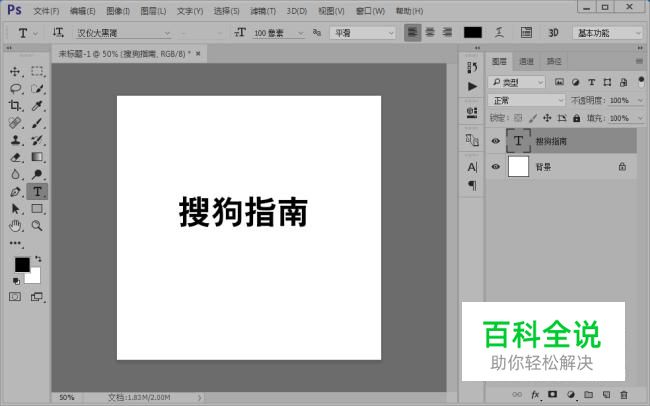
Task: Select the Quick Selection tool
Action: (37, 89)
